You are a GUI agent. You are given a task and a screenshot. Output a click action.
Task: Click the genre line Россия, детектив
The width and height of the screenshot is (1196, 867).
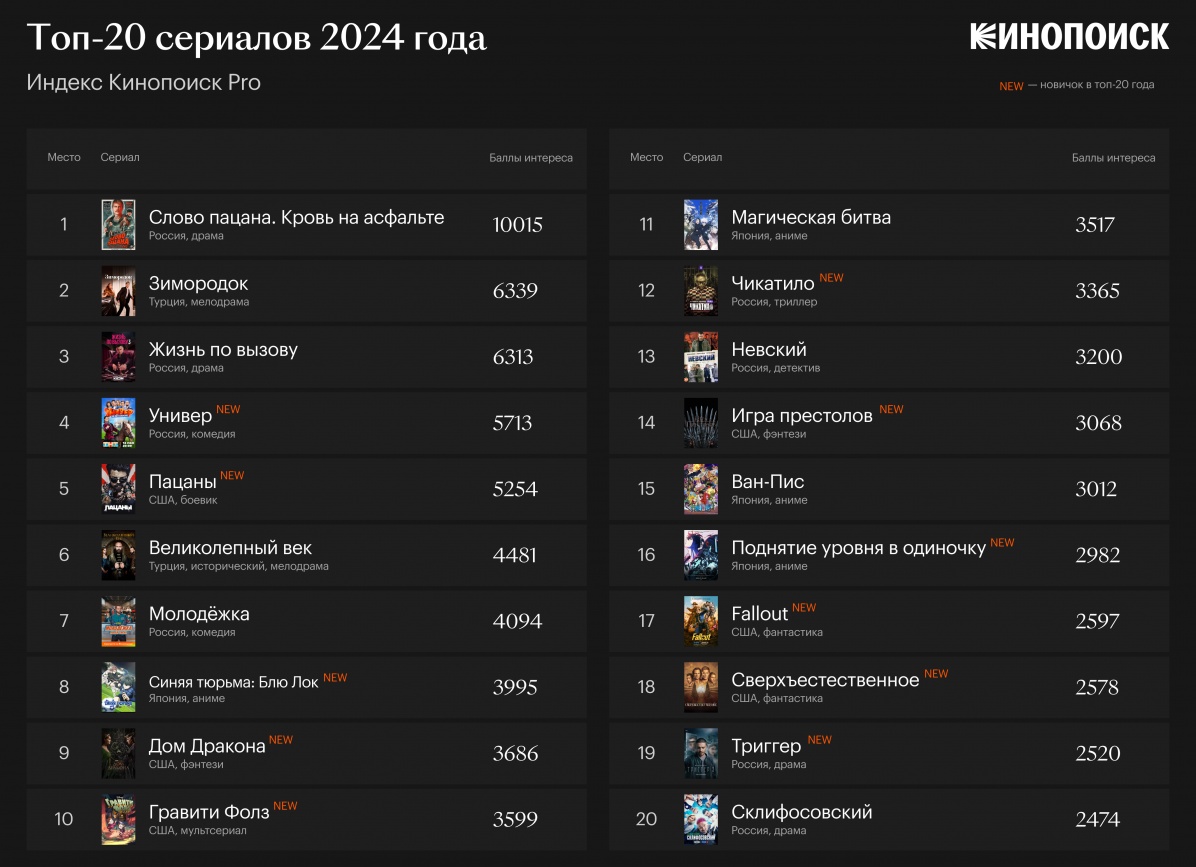pyautogui.click(x=776, y=368)
